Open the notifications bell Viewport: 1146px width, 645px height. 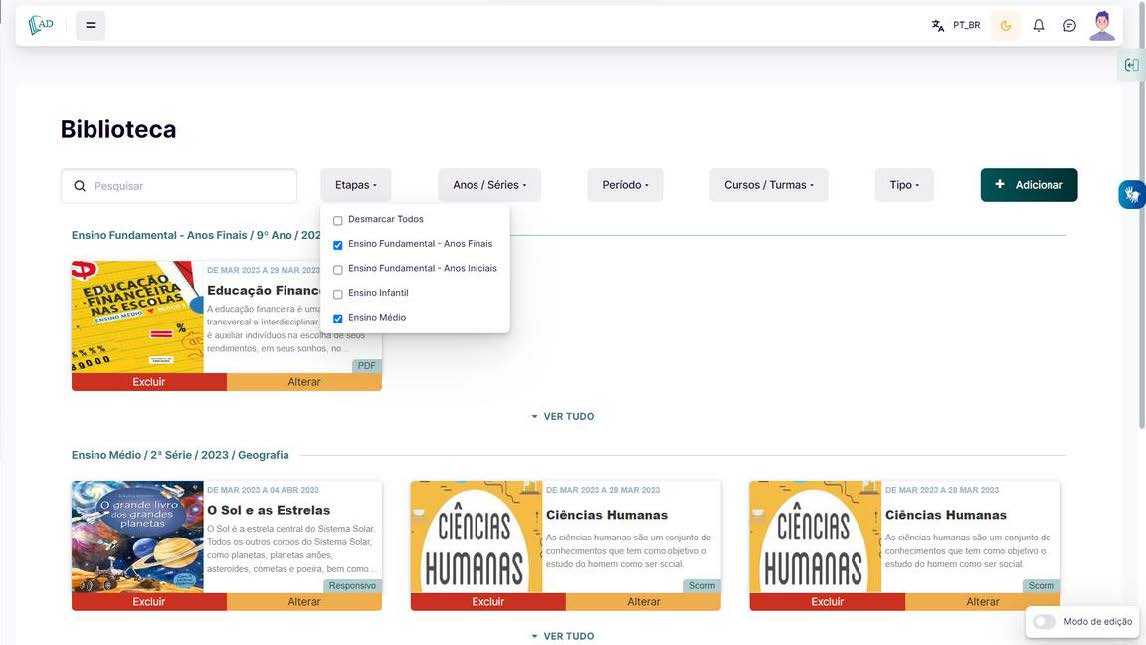[x=1038, y=26]
